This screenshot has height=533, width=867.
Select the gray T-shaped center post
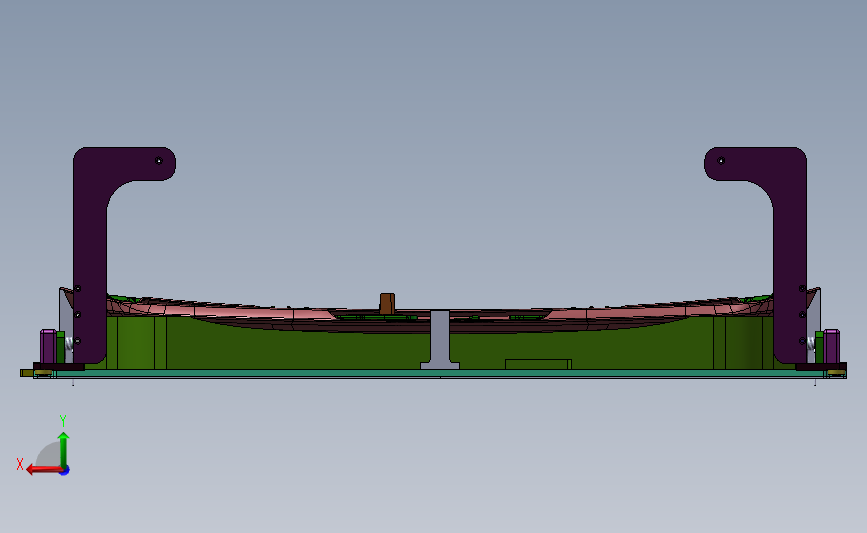440,338
